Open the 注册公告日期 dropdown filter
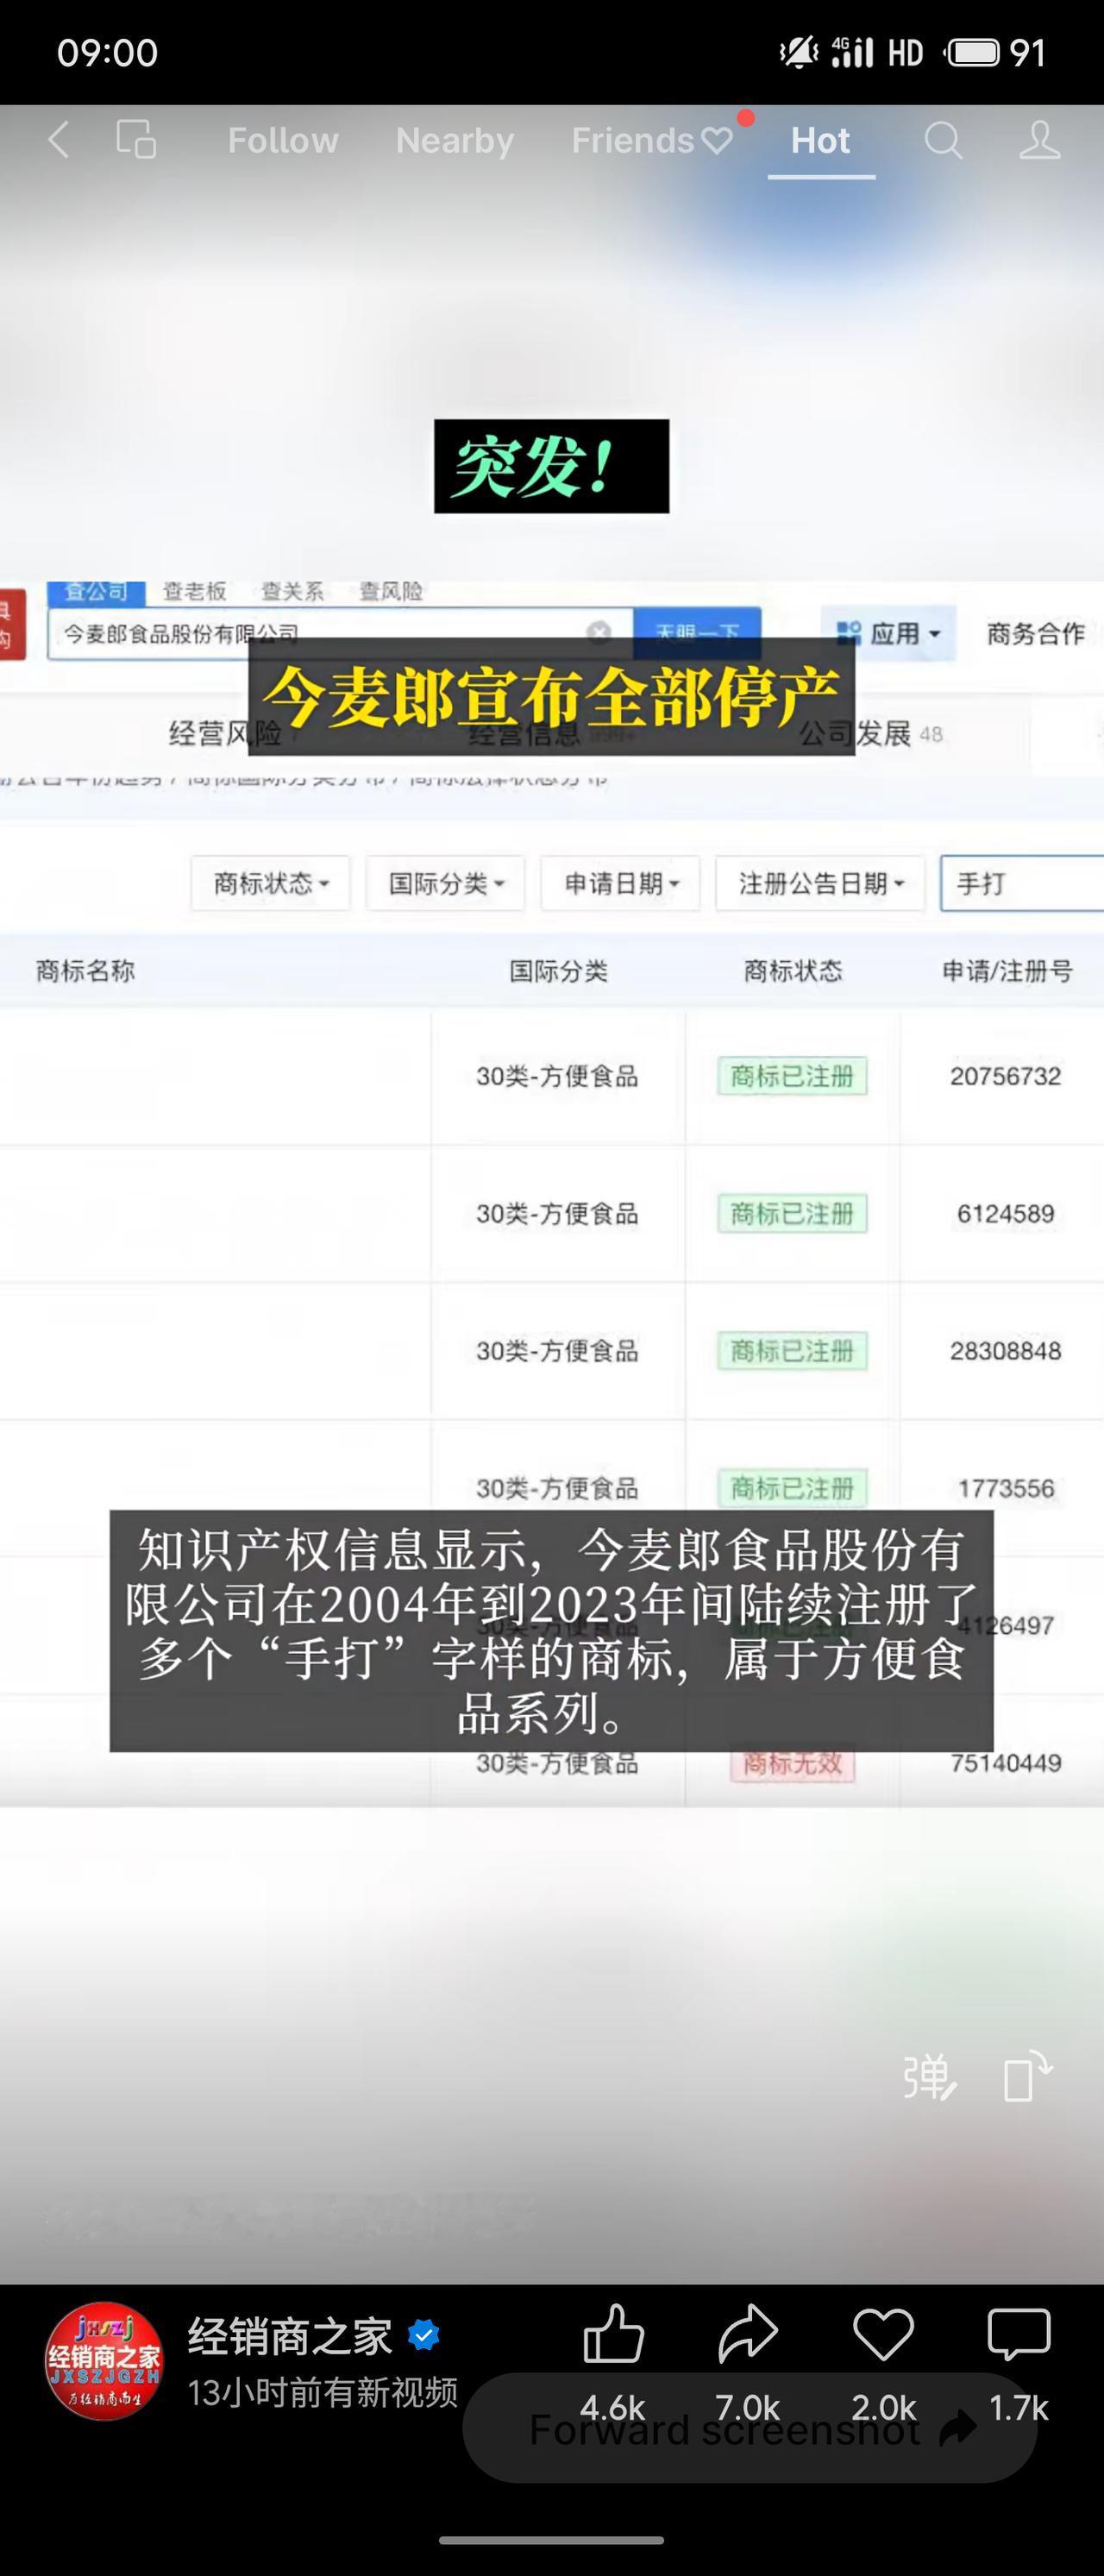The image size is (1104, 2576). click(820, 883)
